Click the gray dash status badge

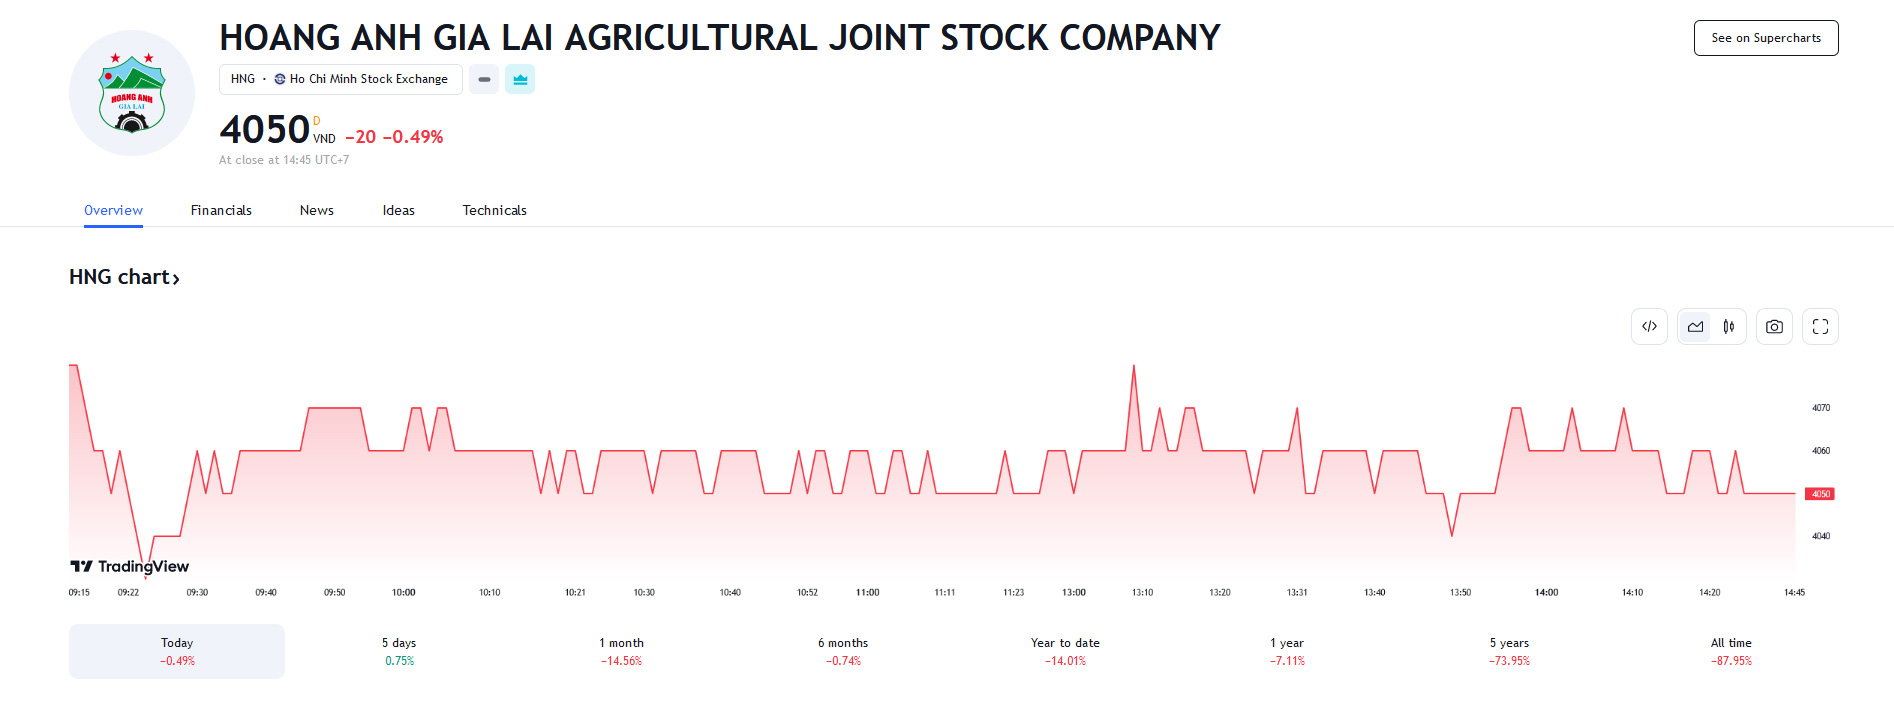coord(484,79)
